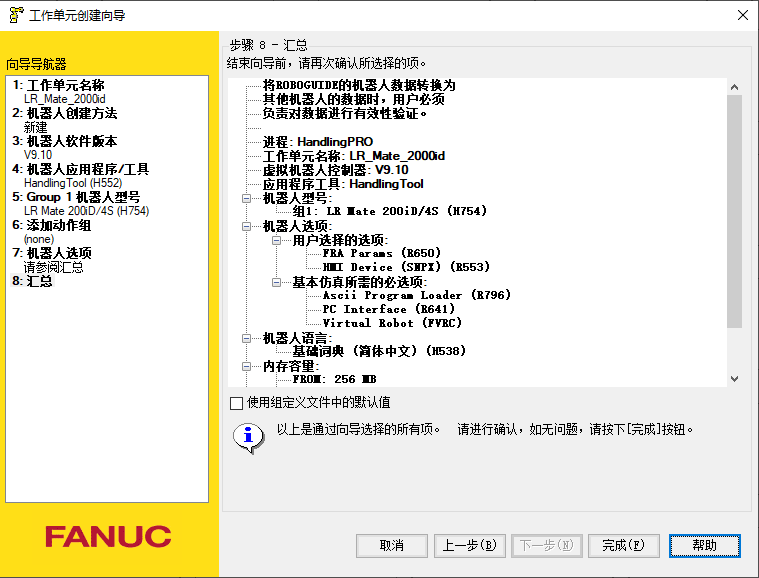Go to step 7: 机器人选项
This screenshot has width=759, height=578.
[52, 254]
